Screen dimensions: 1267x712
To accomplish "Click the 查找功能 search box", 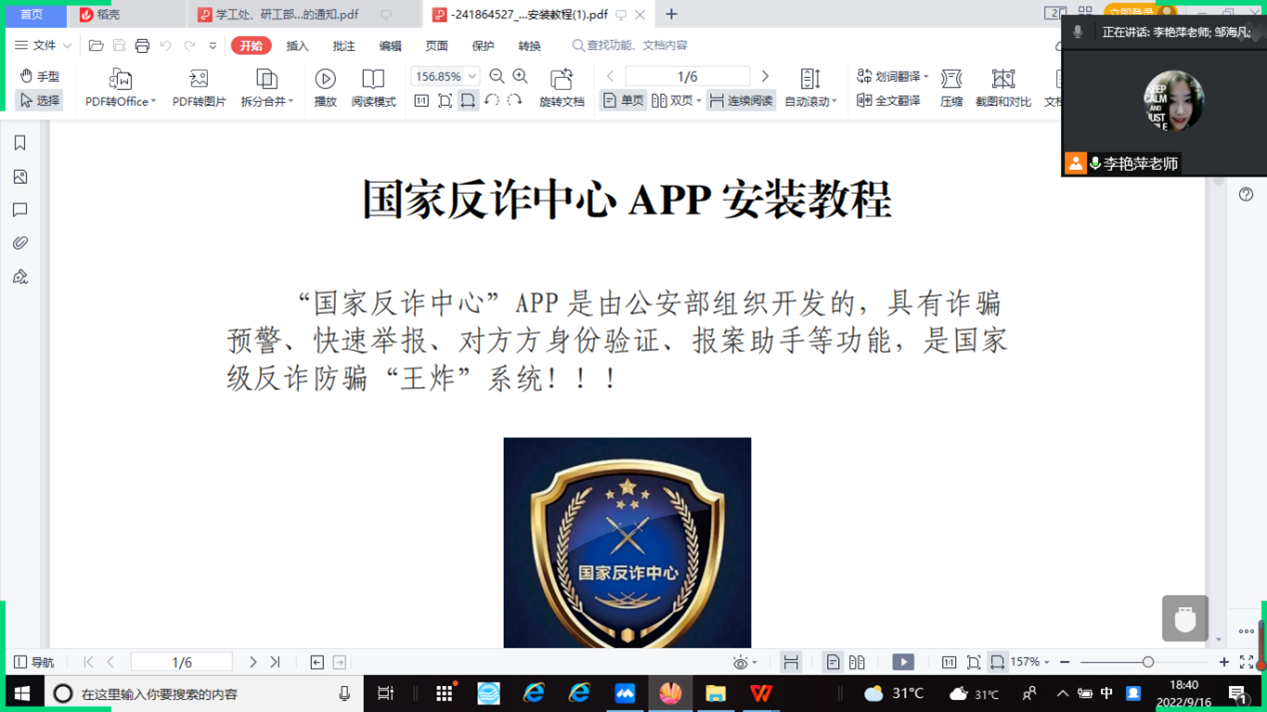I will (630, 46).
